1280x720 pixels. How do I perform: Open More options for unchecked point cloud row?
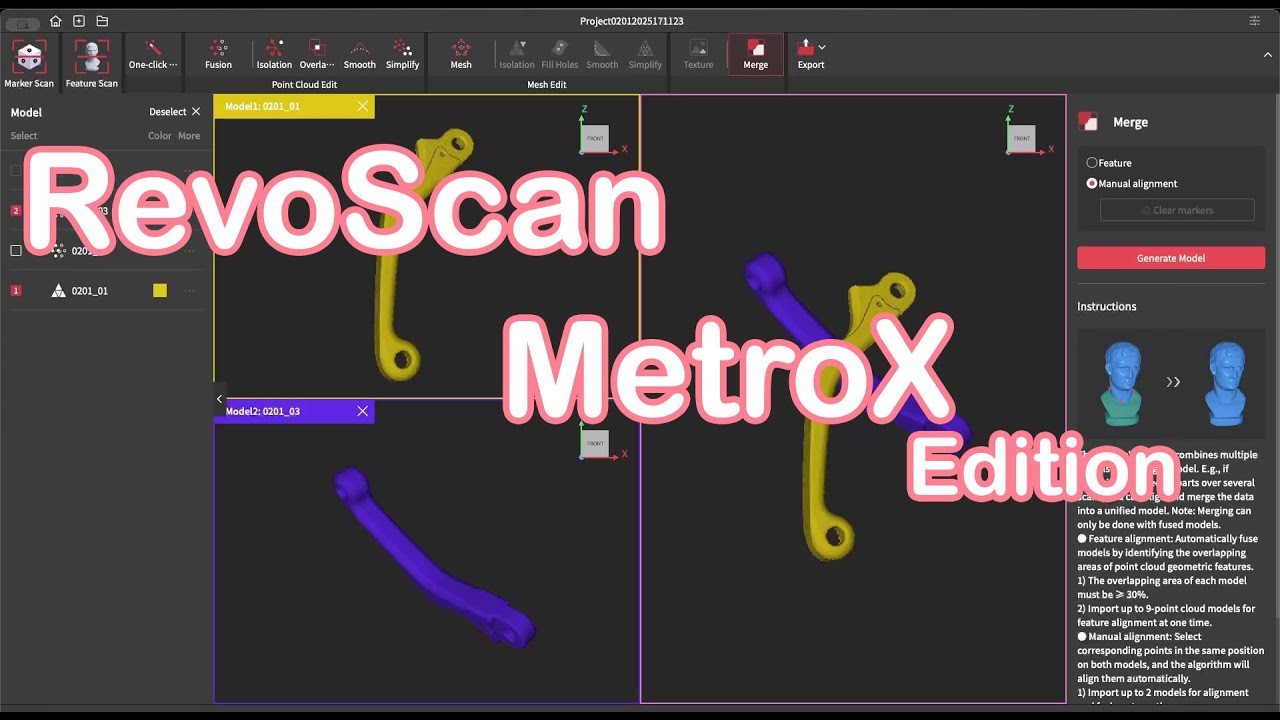pyautogui.click(x=189, y=250)
